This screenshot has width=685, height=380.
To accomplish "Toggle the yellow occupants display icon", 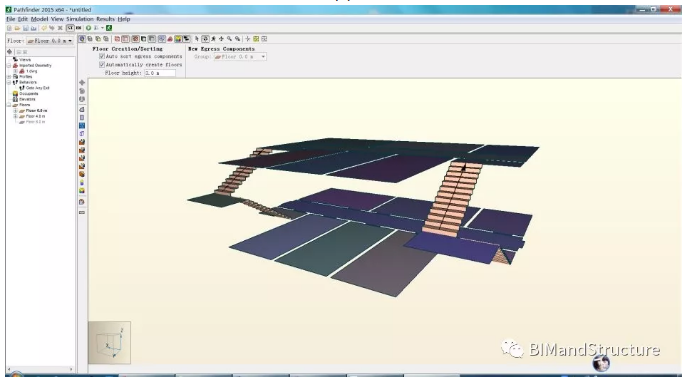I will 178,39.
